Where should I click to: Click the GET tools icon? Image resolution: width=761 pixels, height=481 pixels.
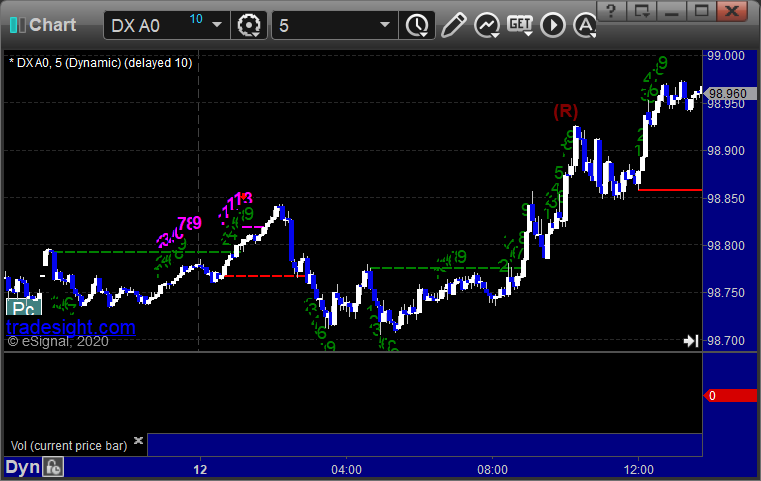coord(520,25)
